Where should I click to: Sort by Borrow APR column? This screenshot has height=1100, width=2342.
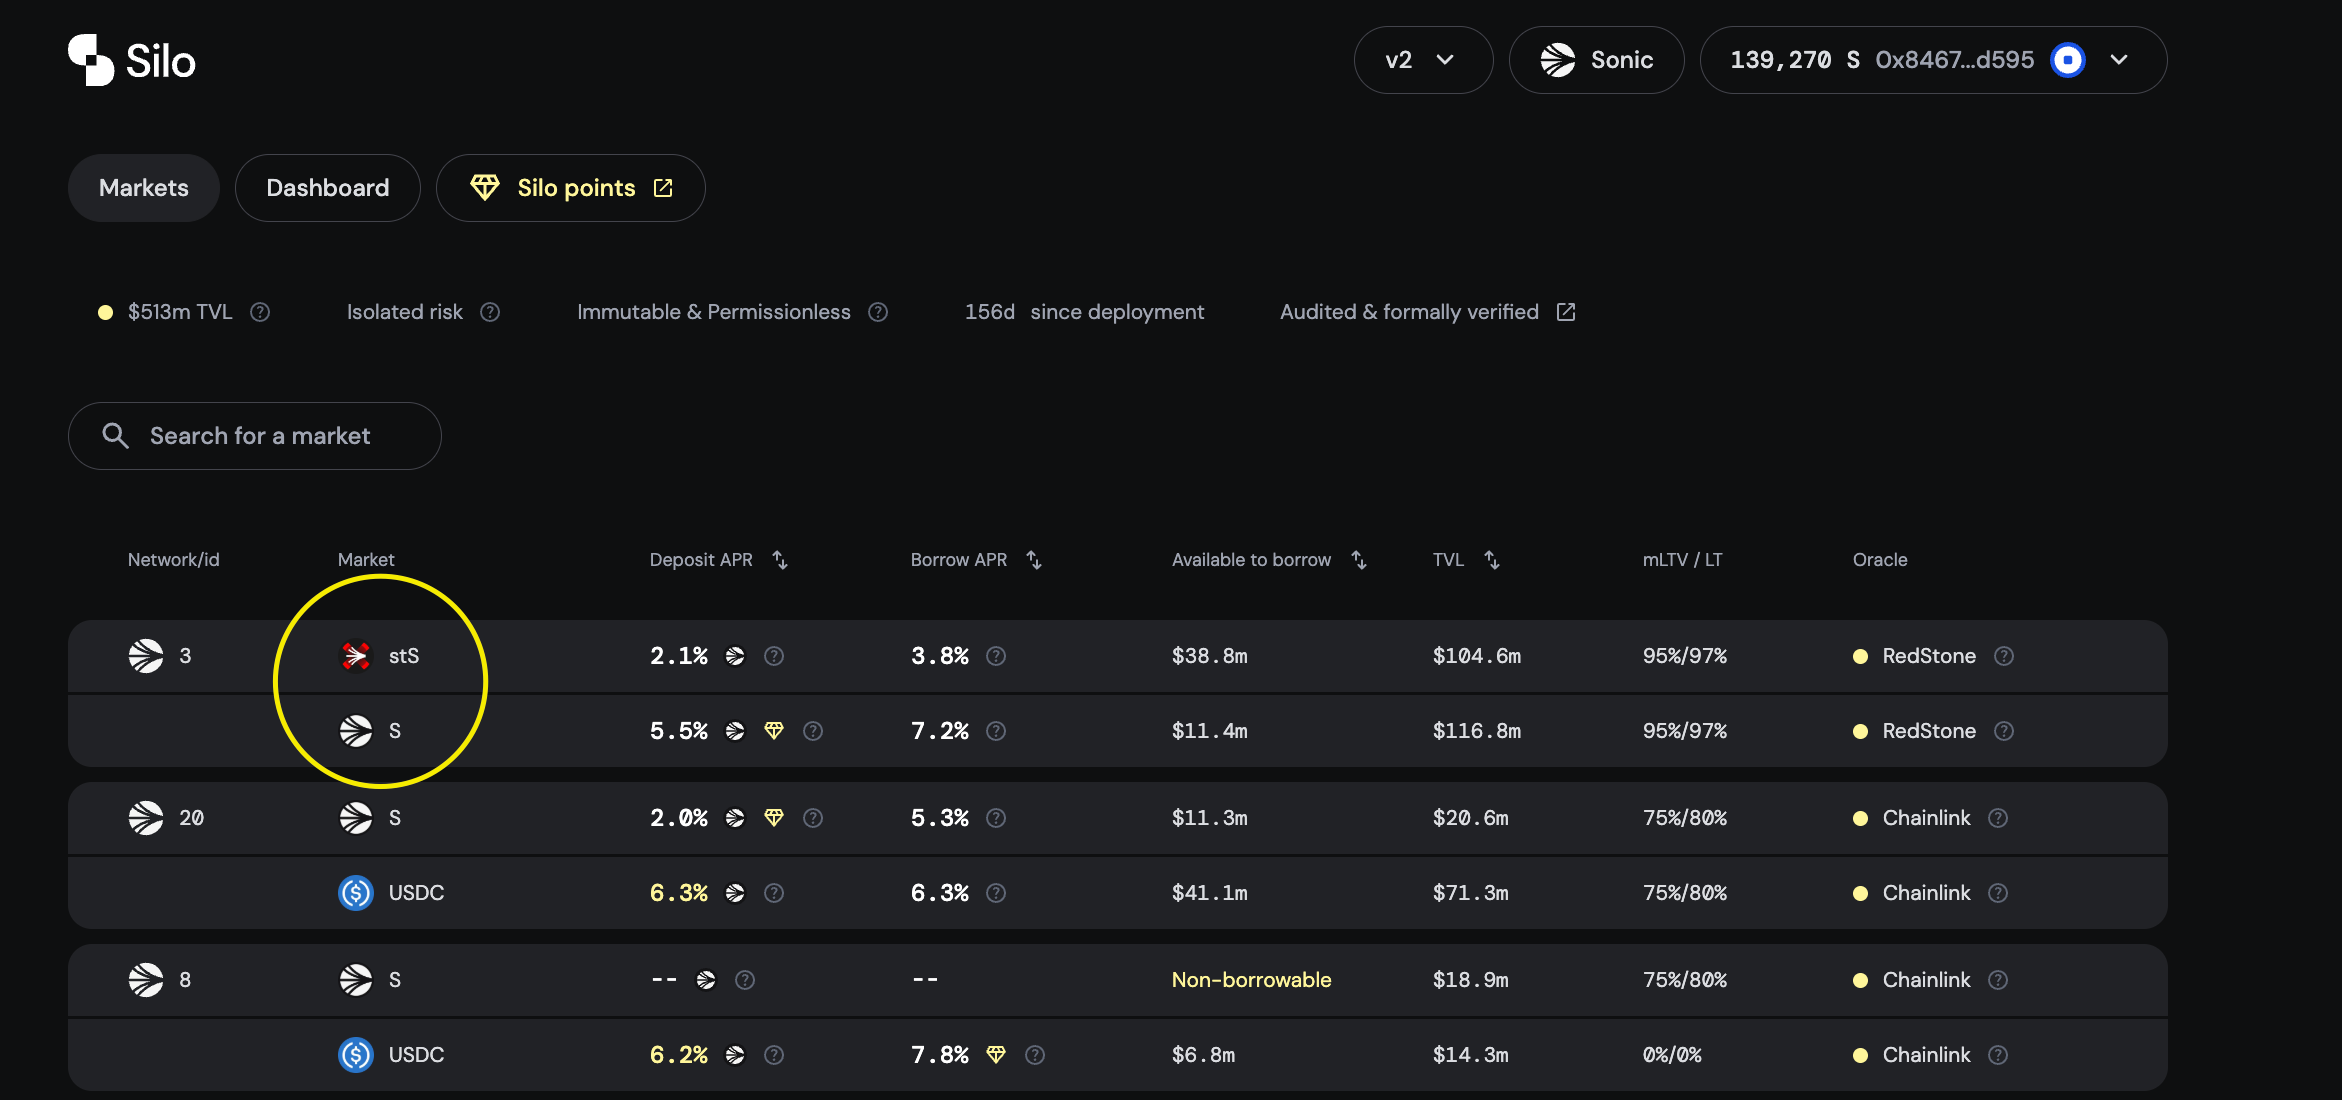click(1034, 560)
